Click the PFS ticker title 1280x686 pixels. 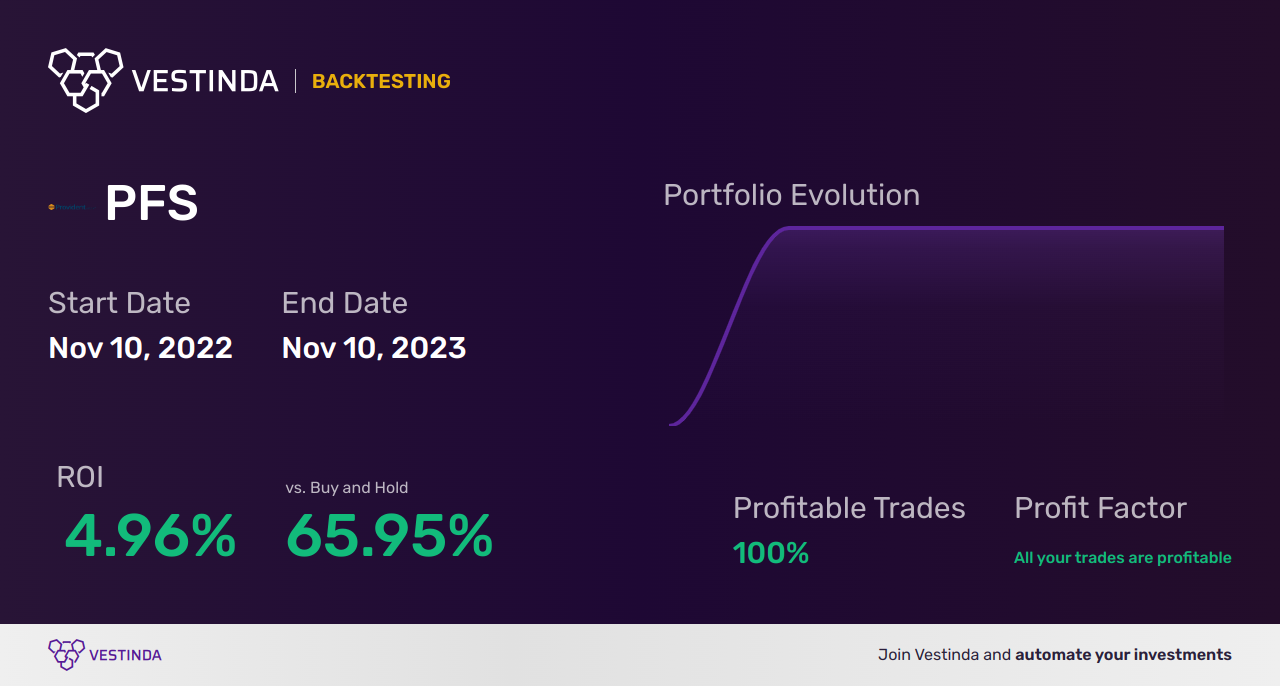pyautogui.click(x=152, y=204)
